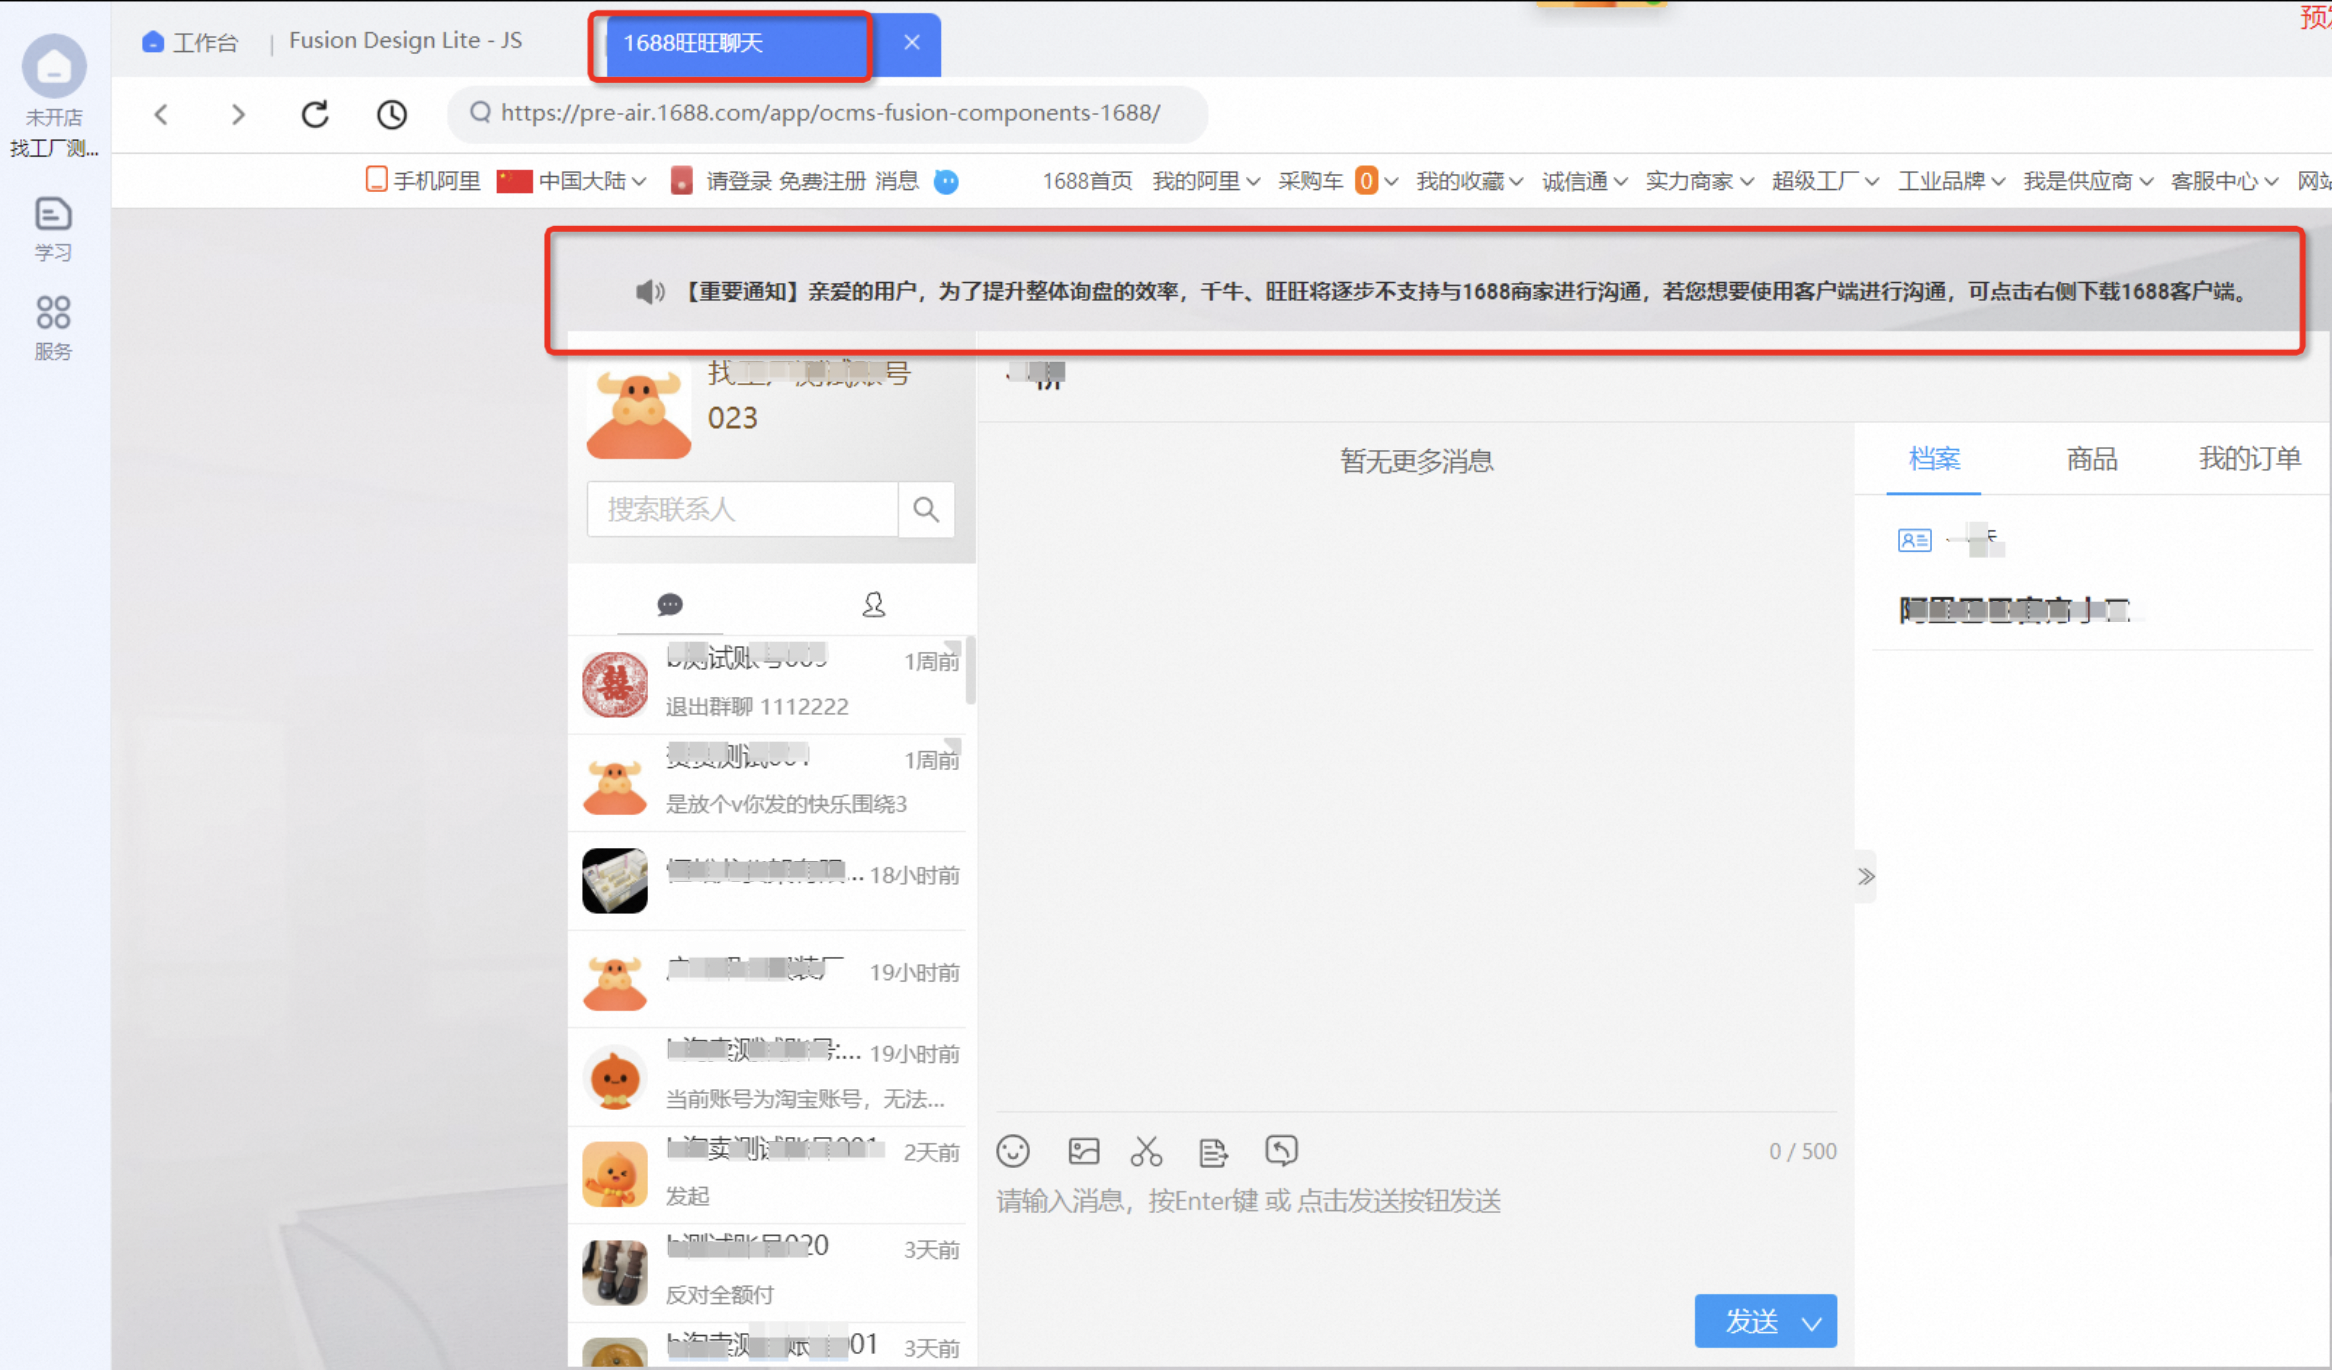Click the 手机阿里 phone icon

(376, 180)
